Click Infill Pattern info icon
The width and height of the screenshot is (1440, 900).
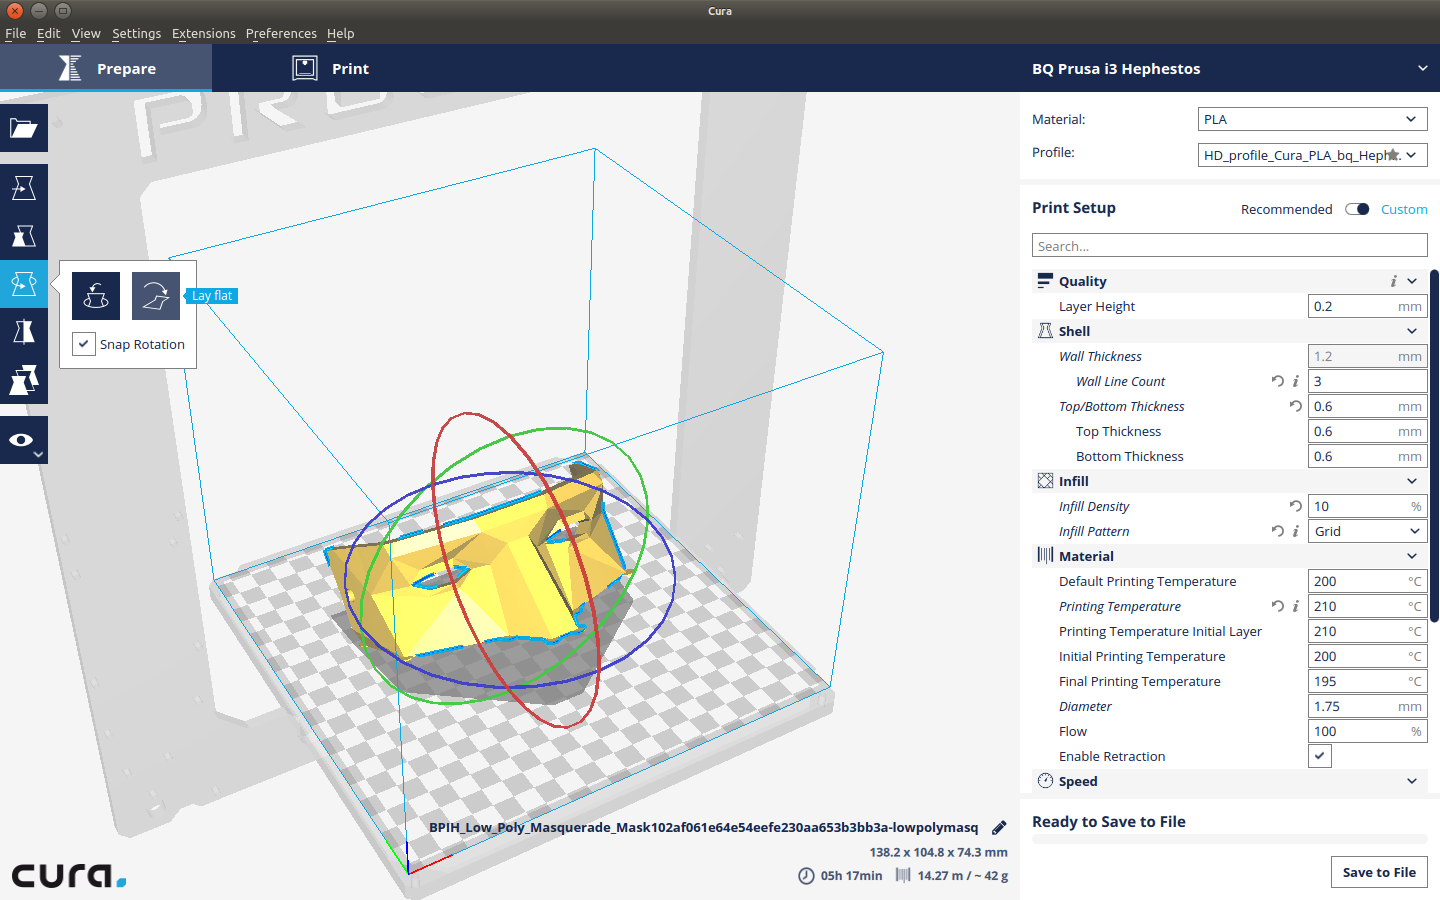(x=1295, y=531)
